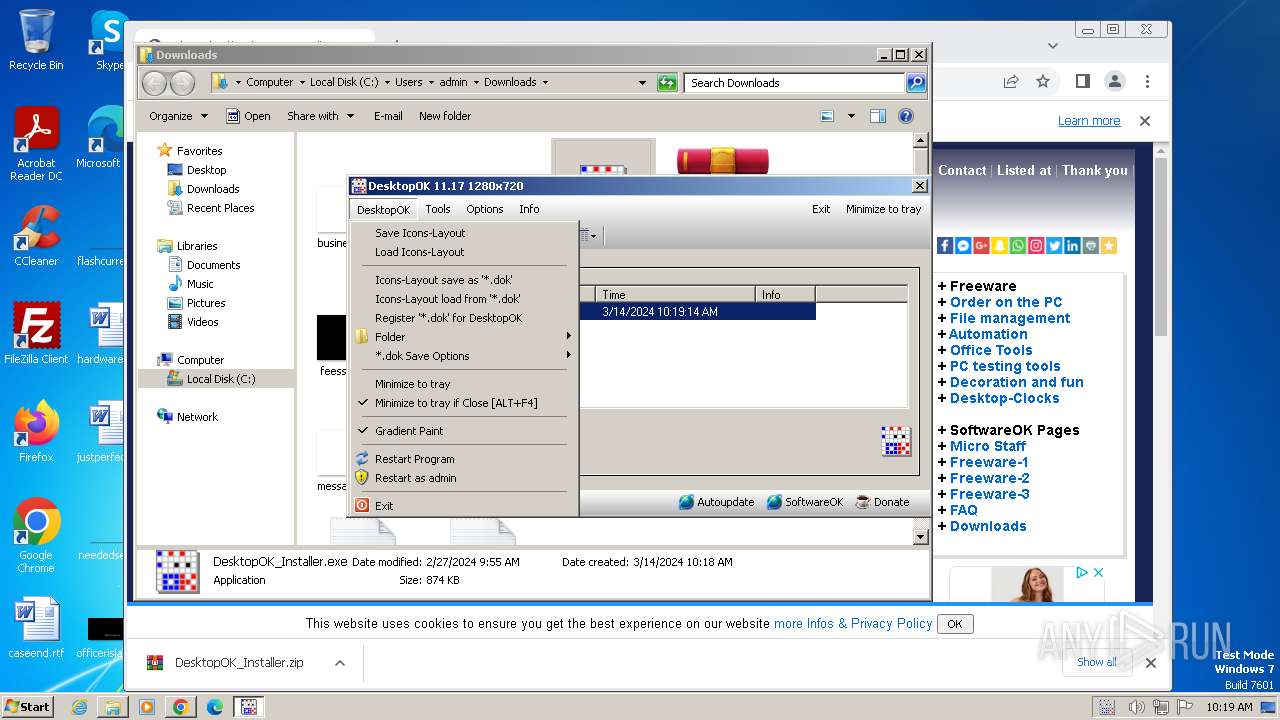Bookmark page with the star icon

pyautogui.click(x=1043, y=81)
